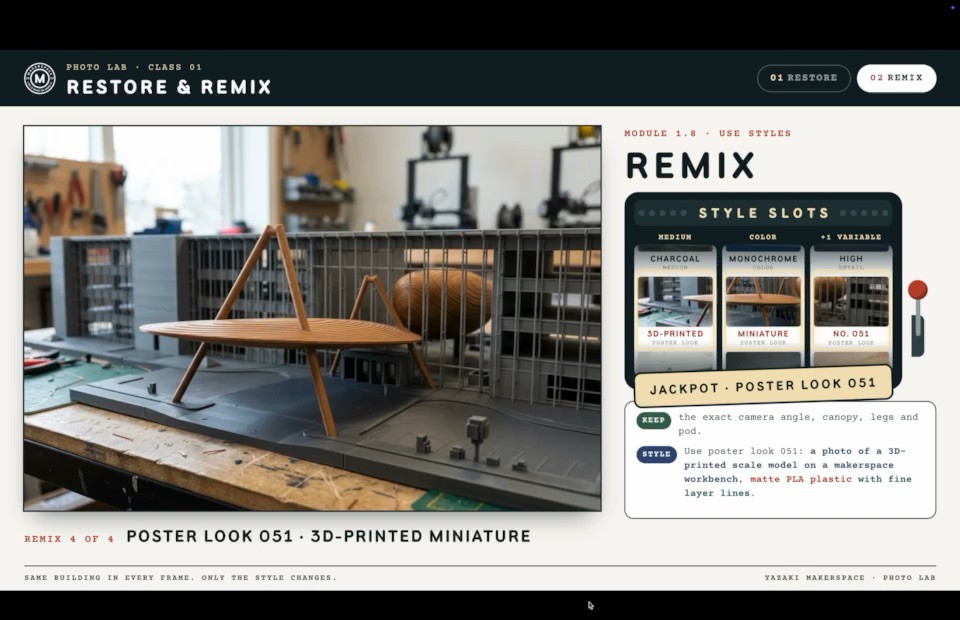The width and height of the screenshot is (960, 620).
Task: Click the Remix 4 of 4 counter
Action: point(69,539)
